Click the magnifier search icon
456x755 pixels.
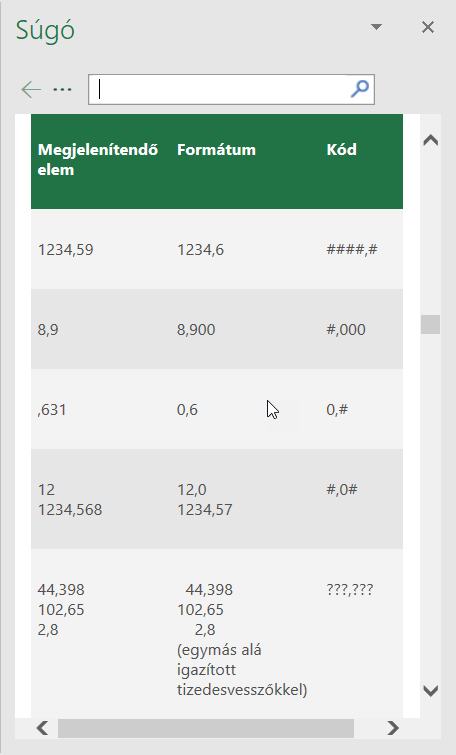click(360, 89)
